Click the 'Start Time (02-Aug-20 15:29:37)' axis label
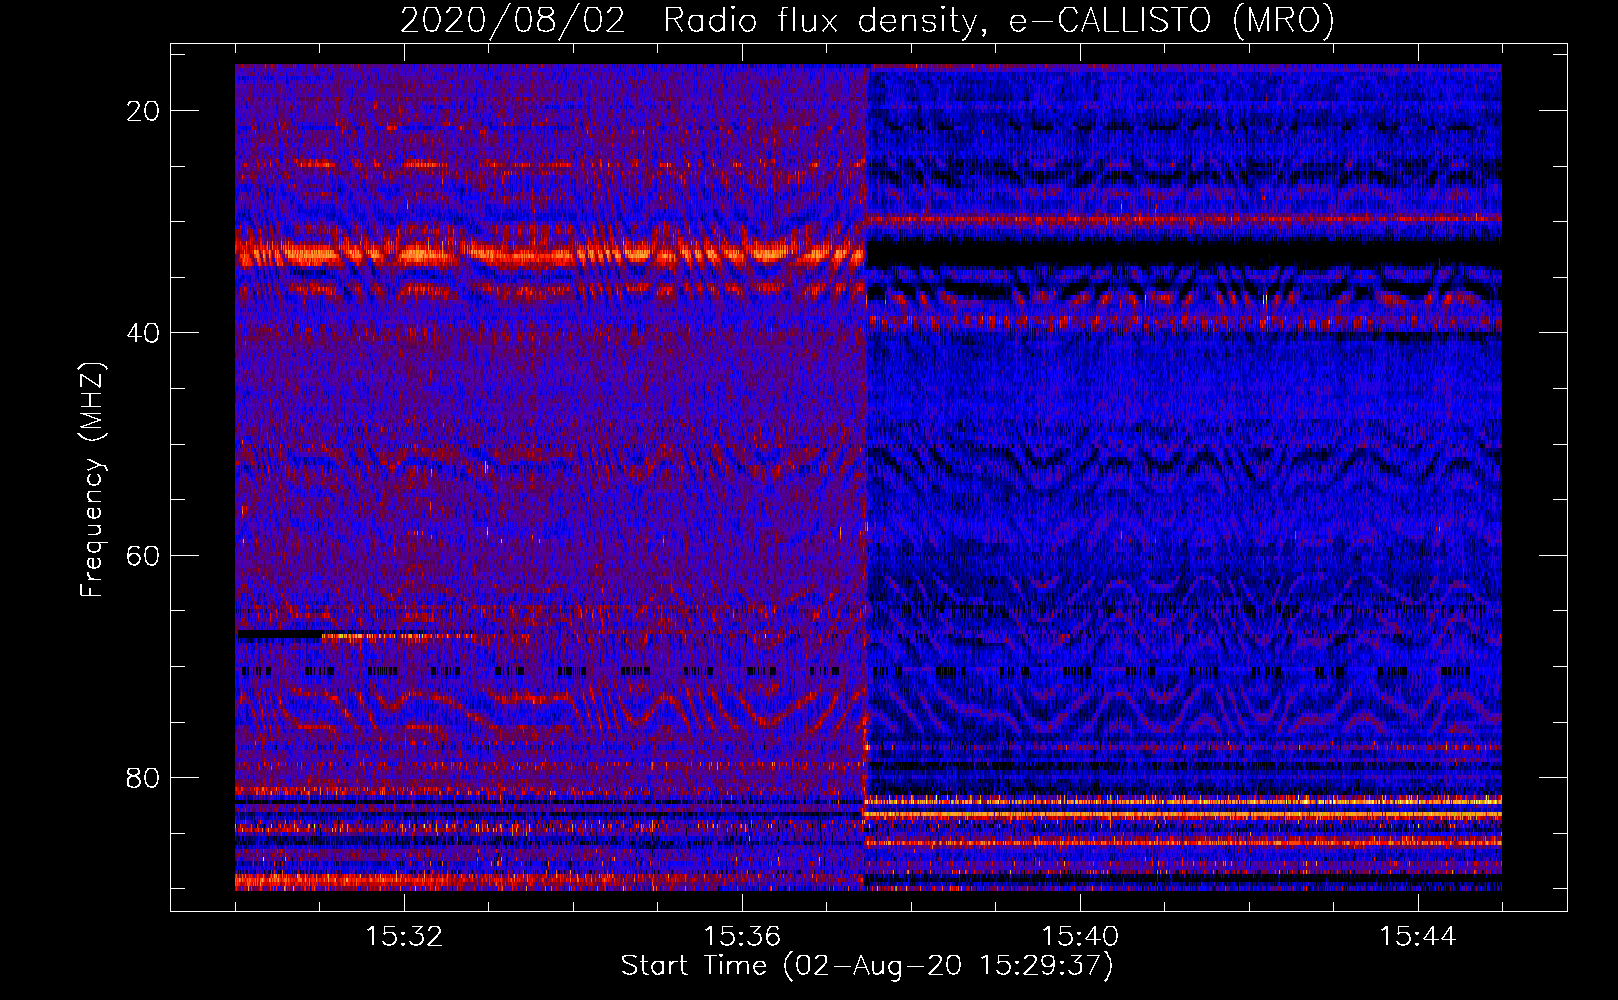 867,966
